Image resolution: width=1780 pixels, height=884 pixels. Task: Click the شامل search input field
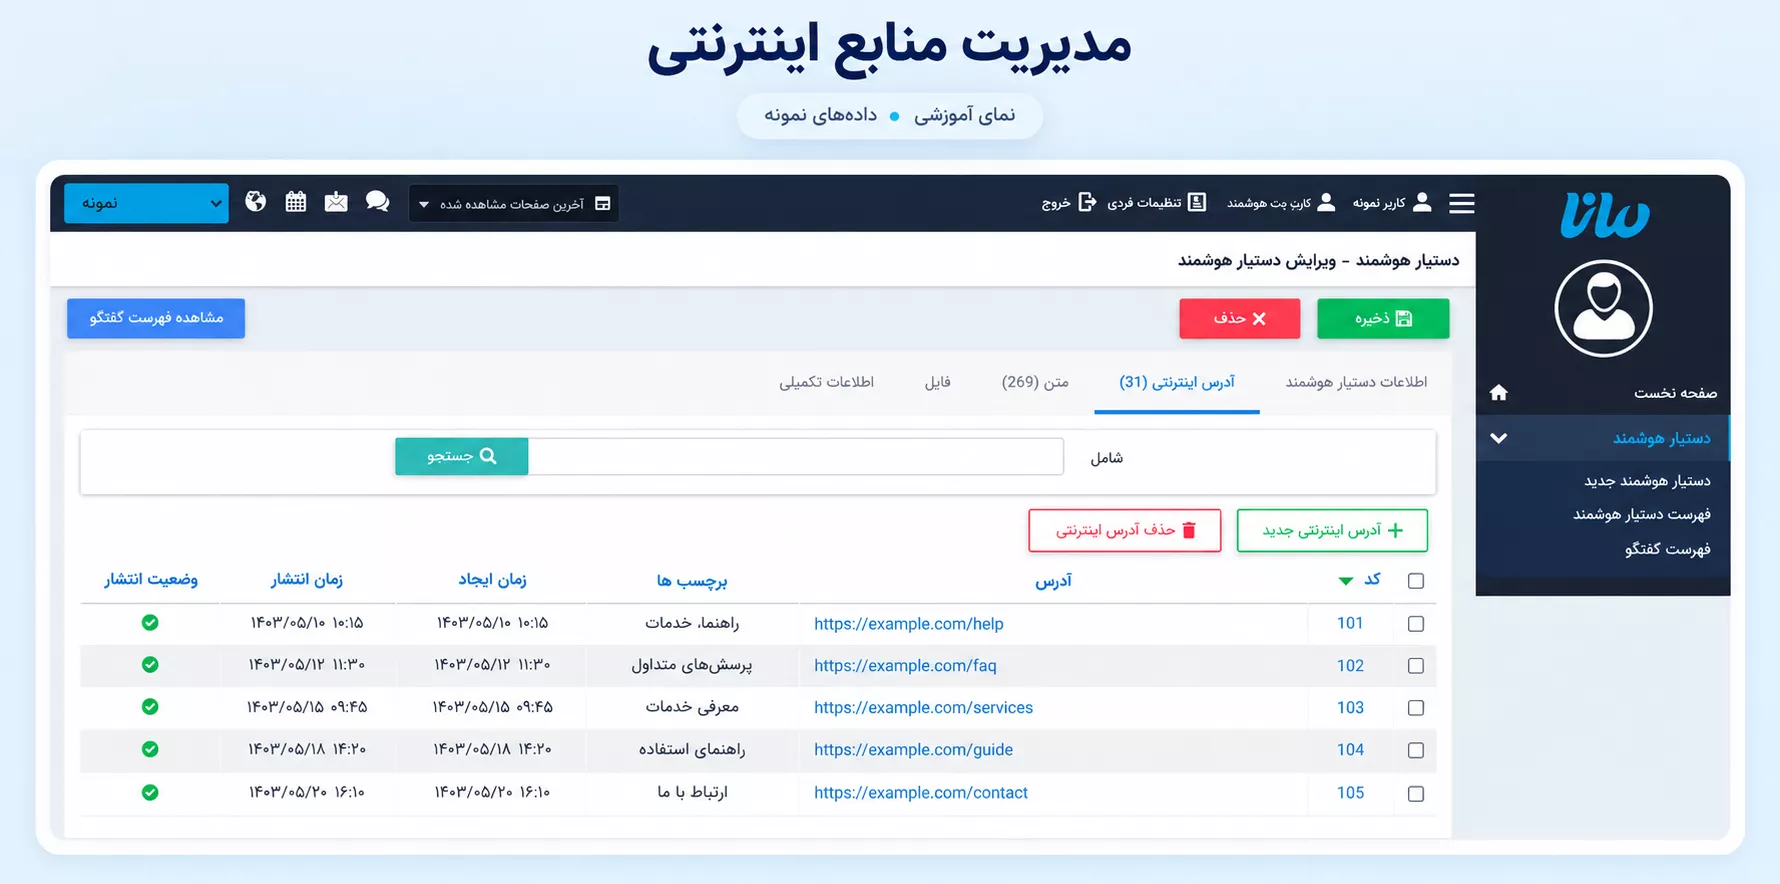click(x=796, y=456)
